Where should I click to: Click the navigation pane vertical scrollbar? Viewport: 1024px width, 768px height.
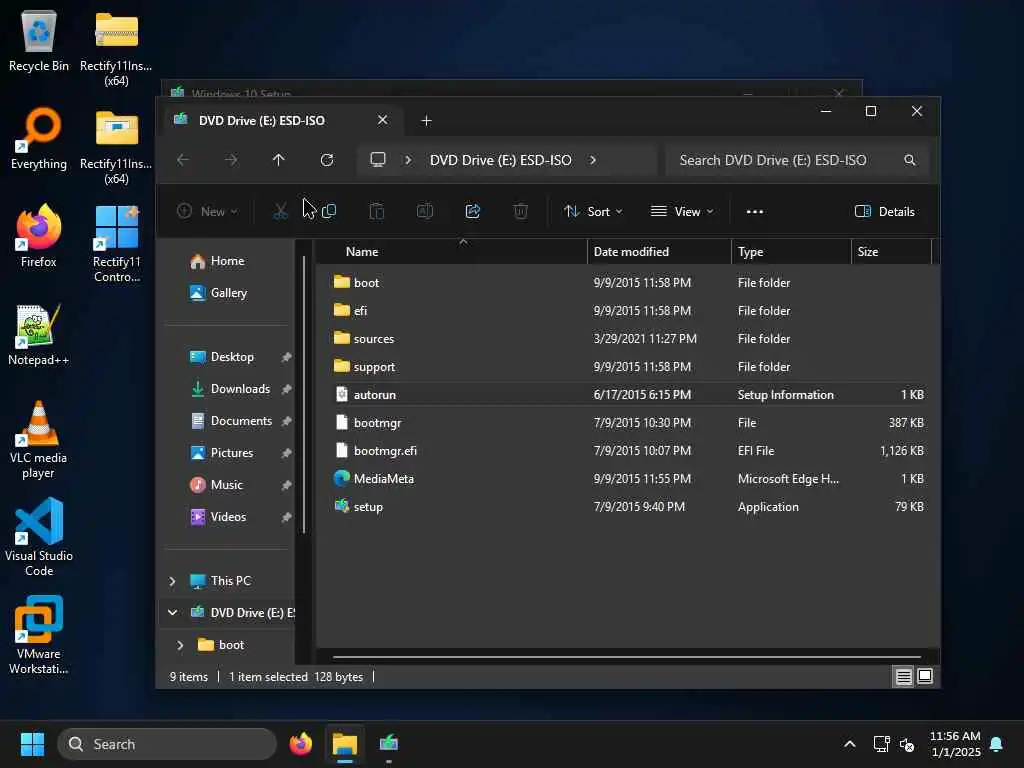[x=304, y=394]
